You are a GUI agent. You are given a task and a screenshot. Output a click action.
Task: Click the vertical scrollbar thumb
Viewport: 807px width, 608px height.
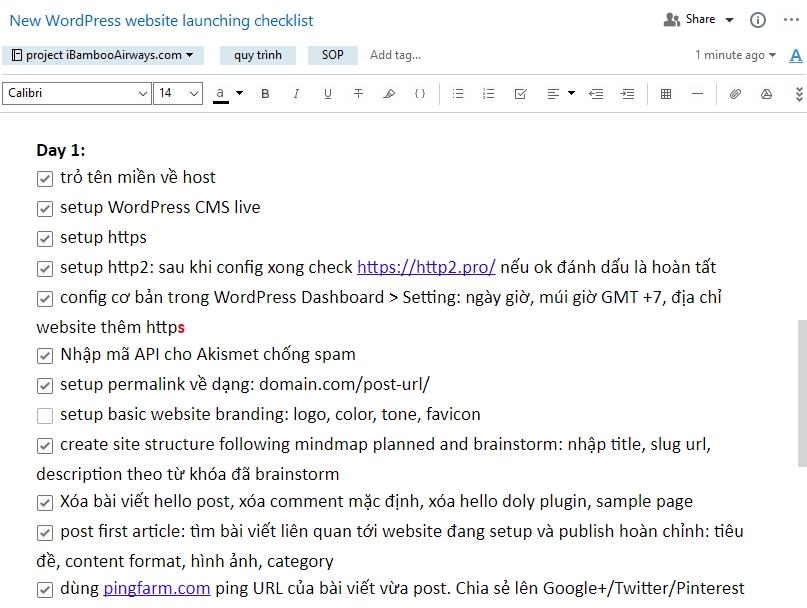tap(802, 393)
